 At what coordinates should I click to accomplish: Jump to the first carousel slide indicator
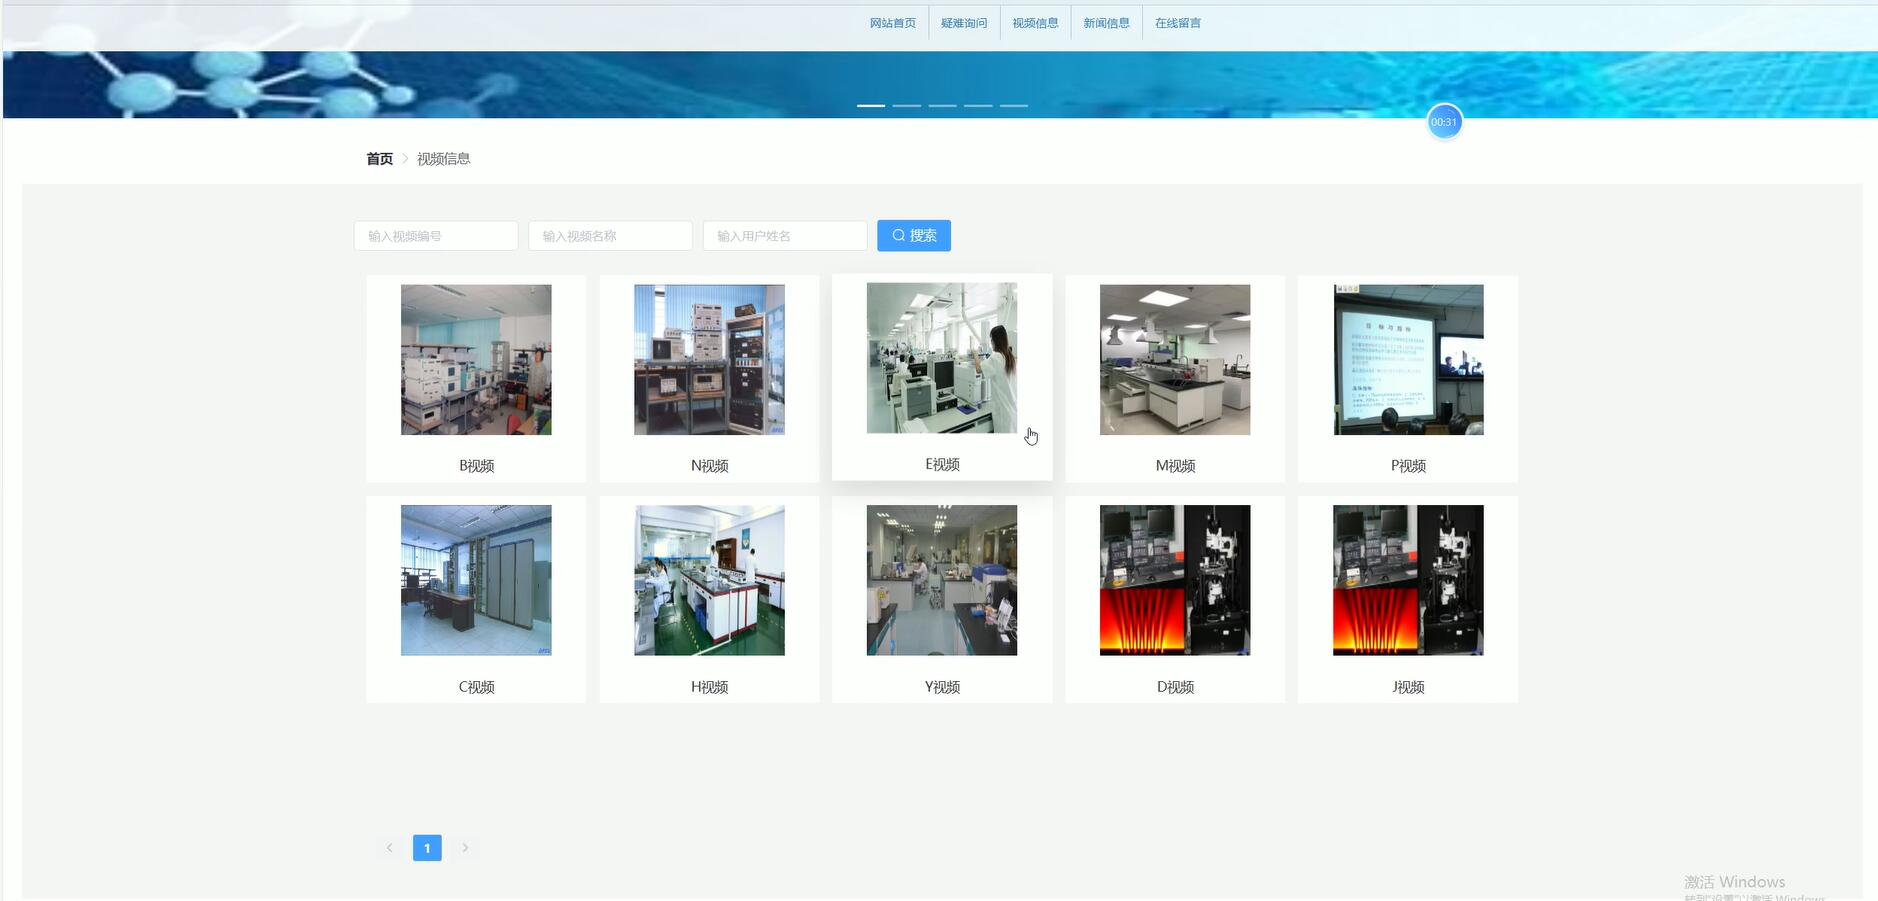(870, 105)
